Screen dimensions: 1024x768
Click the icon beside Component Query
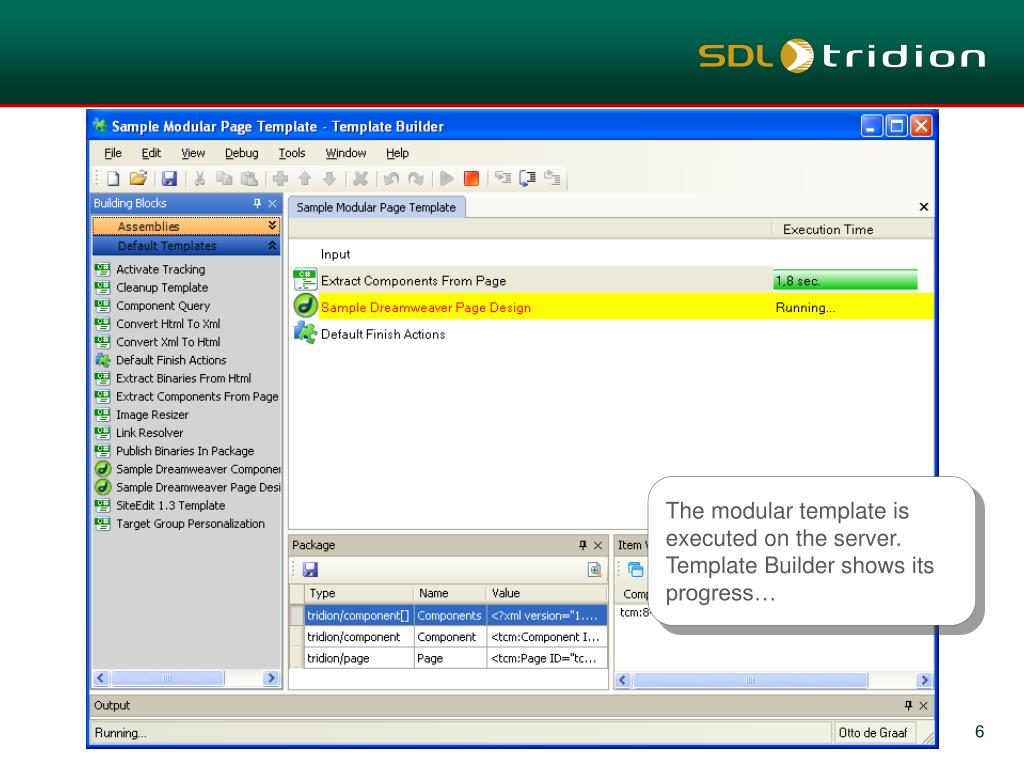click(103, 306)
